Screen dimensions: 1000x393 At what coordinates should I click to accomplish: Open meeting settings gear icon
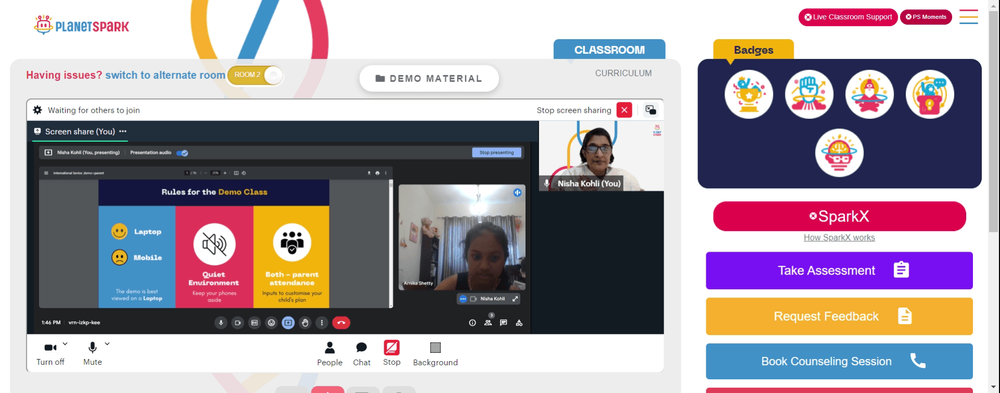[38, 110]
